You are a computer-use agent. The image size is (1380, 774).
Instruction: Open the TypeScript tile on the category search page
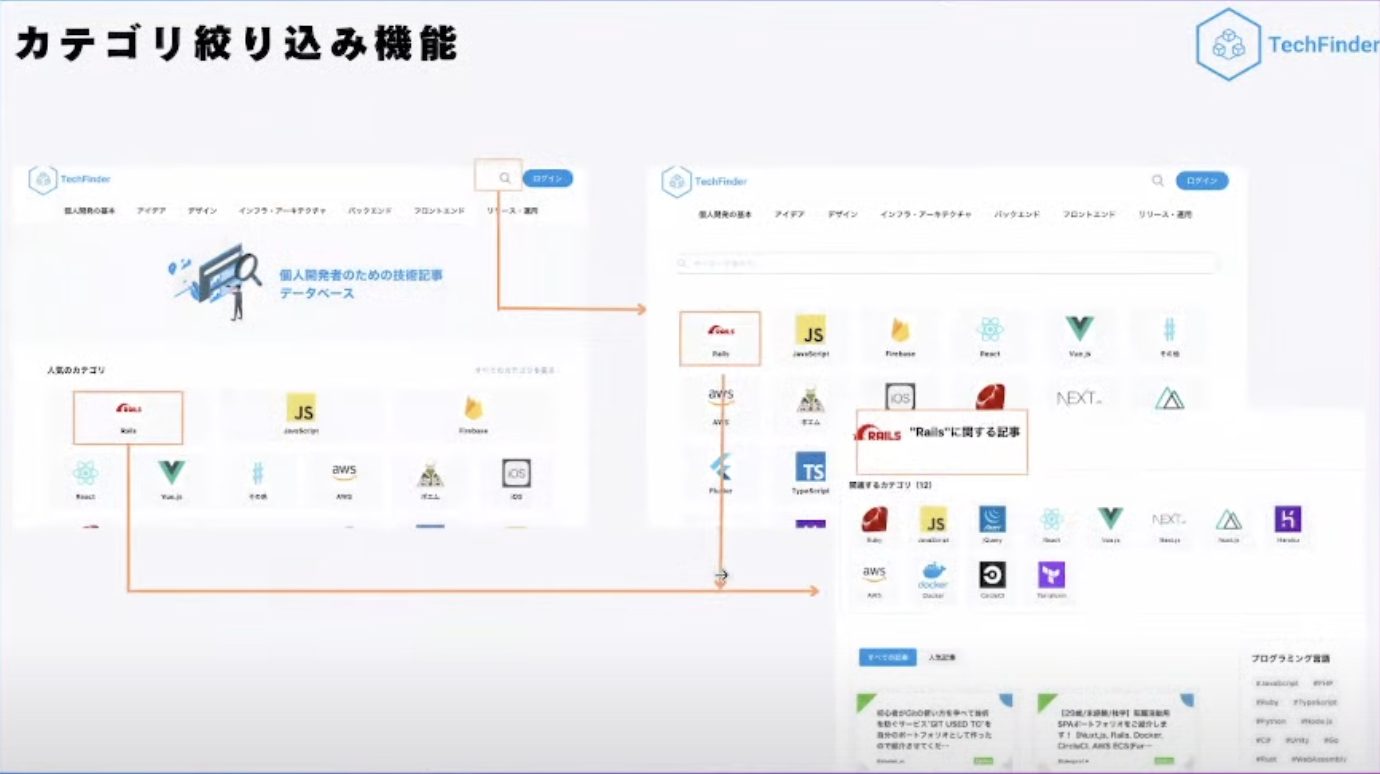[810, 473]
